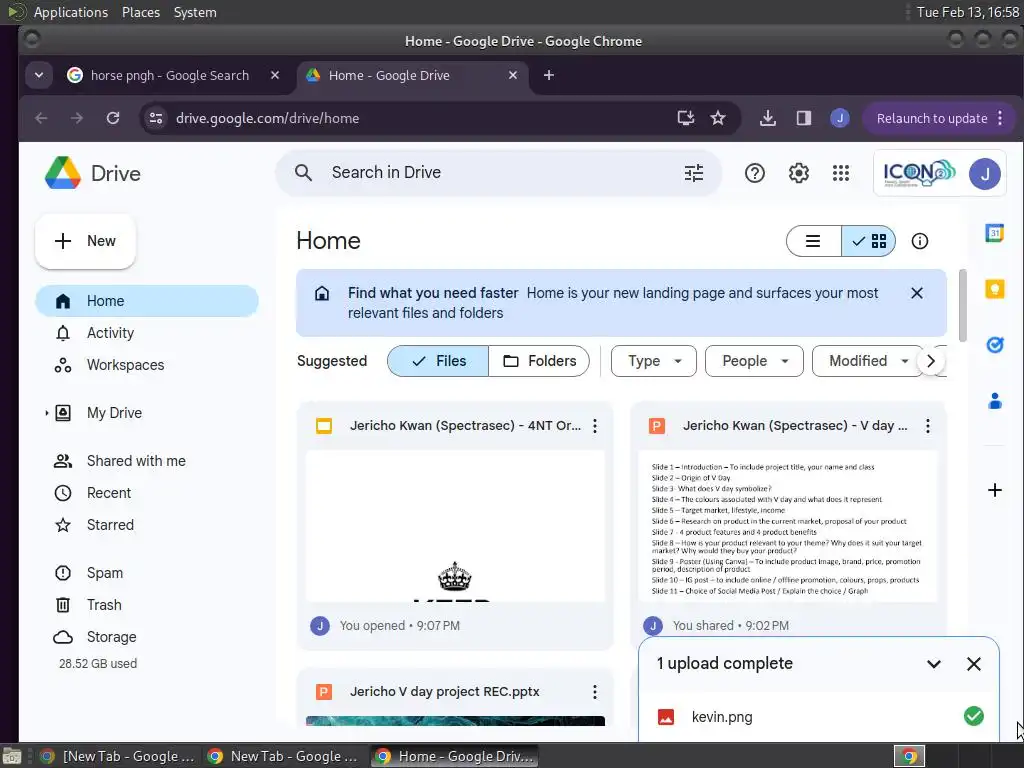Screen dimensions: 1024x768
Task: Click Relaunch to update
Action: [931, 118]
